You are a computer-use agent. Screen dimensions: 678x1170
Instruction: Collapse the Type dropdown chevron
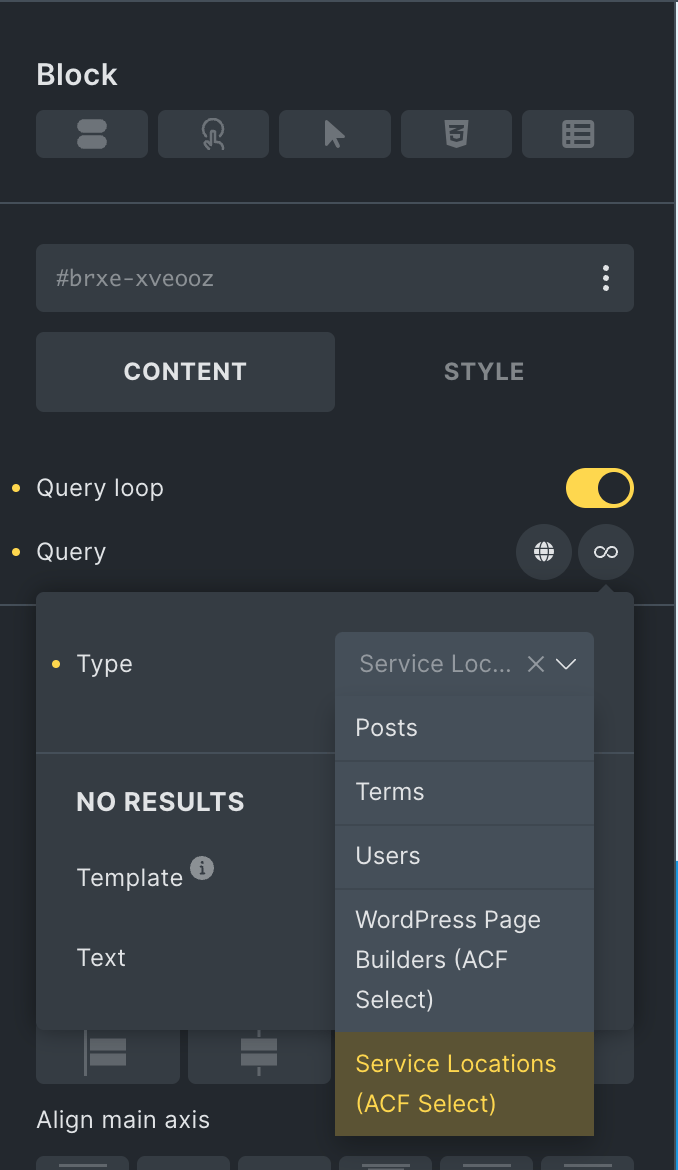click(566, 664)
